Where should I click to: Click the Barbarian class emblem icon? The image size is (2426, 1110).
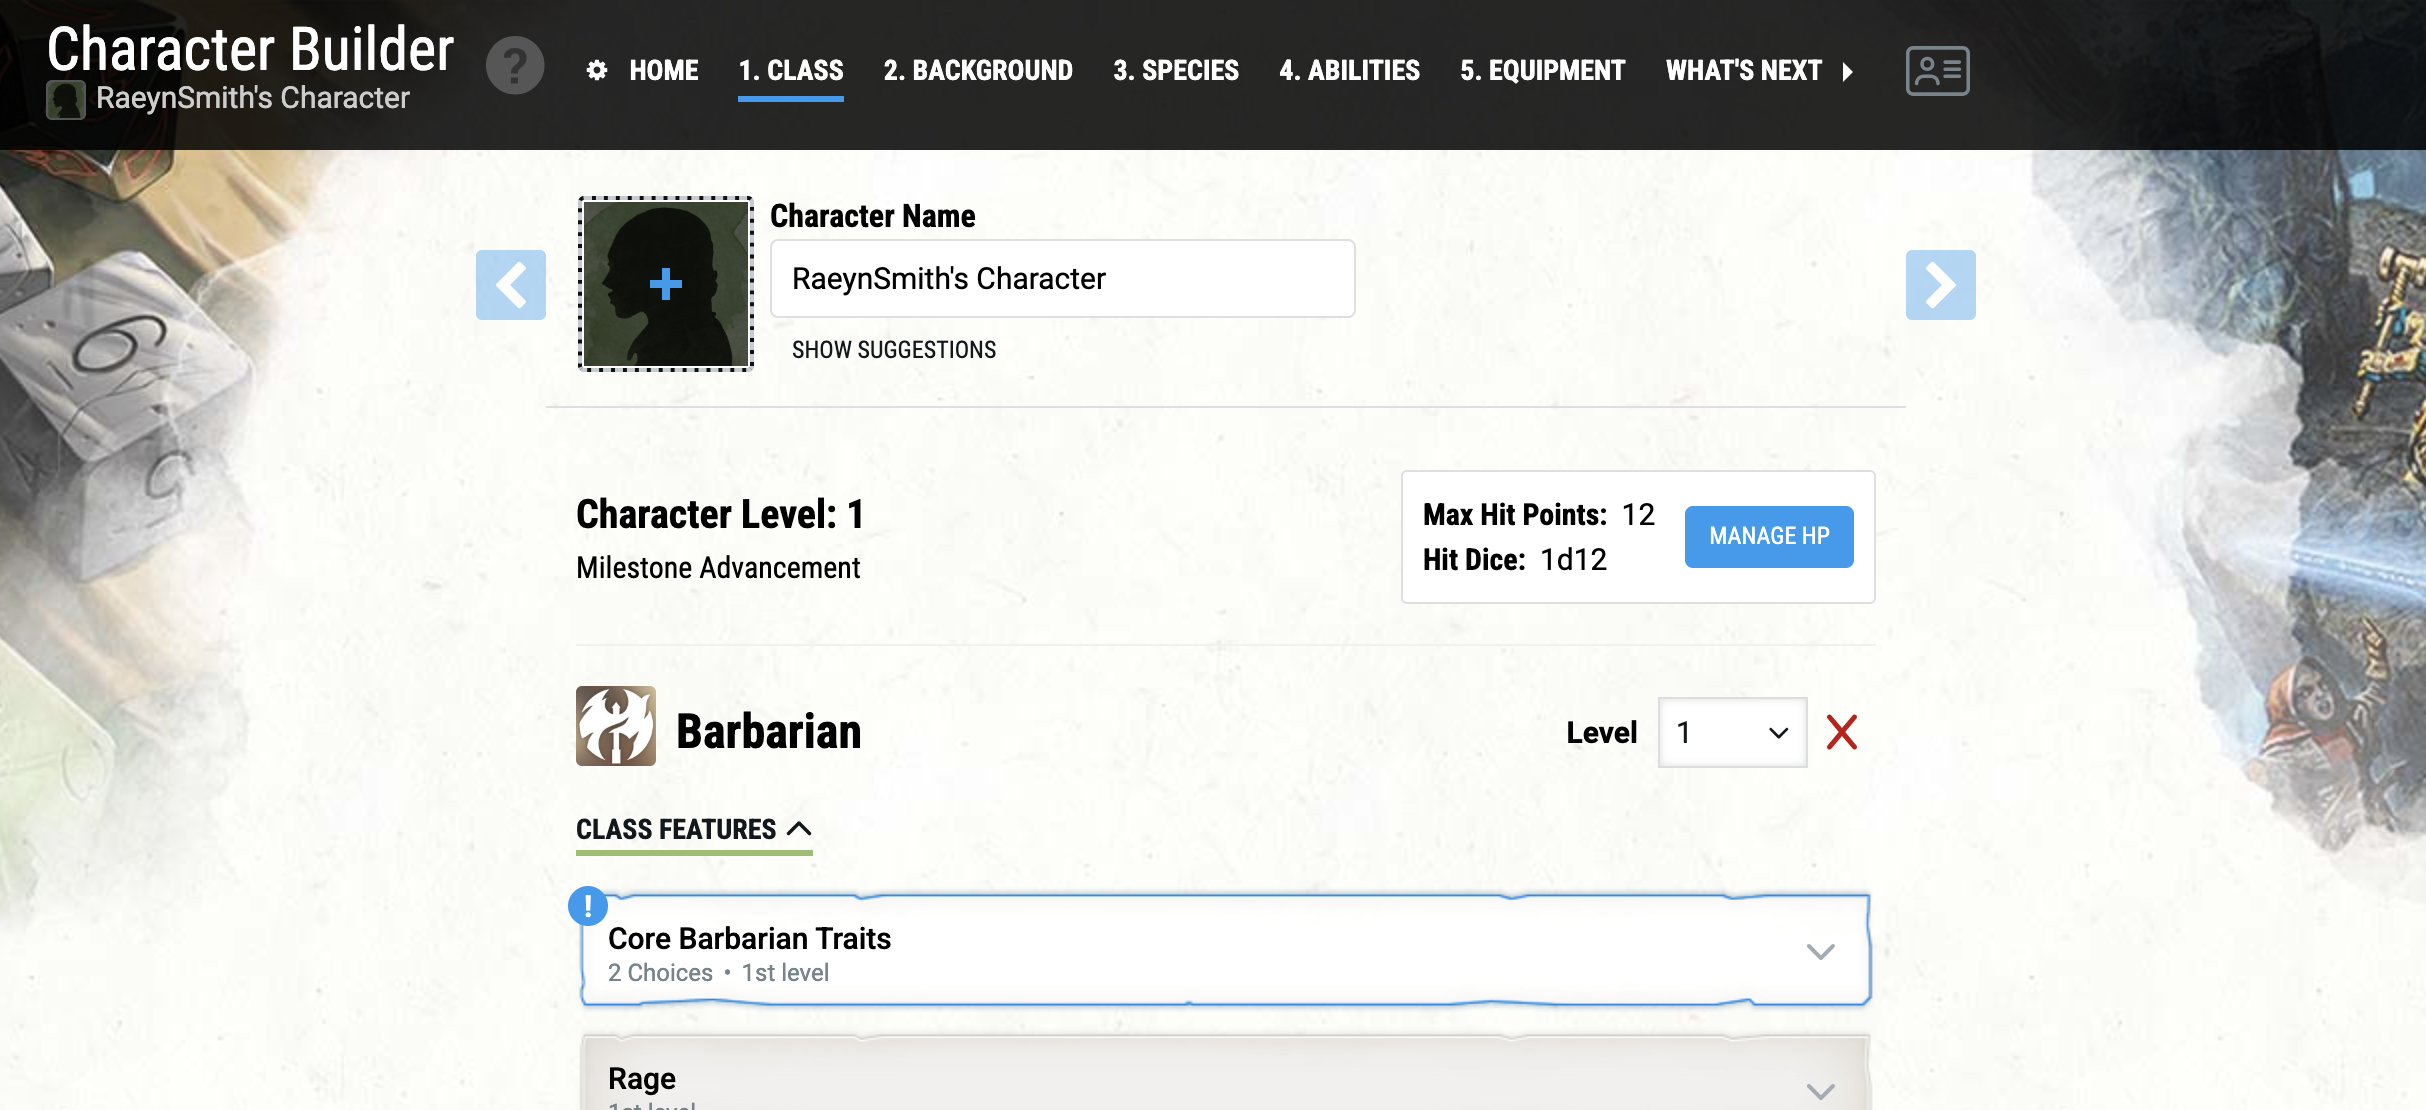click(x=616, y=726)
